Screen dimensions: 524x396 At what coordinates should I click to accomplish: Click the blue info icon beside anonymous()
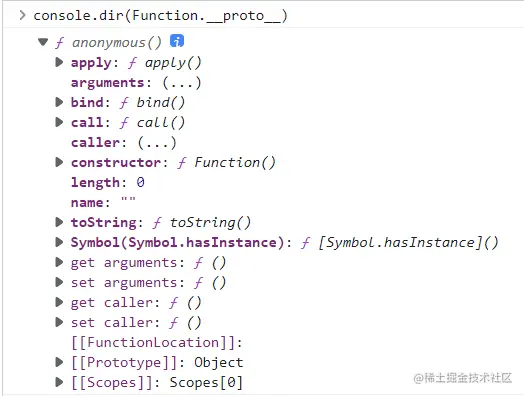point(177,41)
